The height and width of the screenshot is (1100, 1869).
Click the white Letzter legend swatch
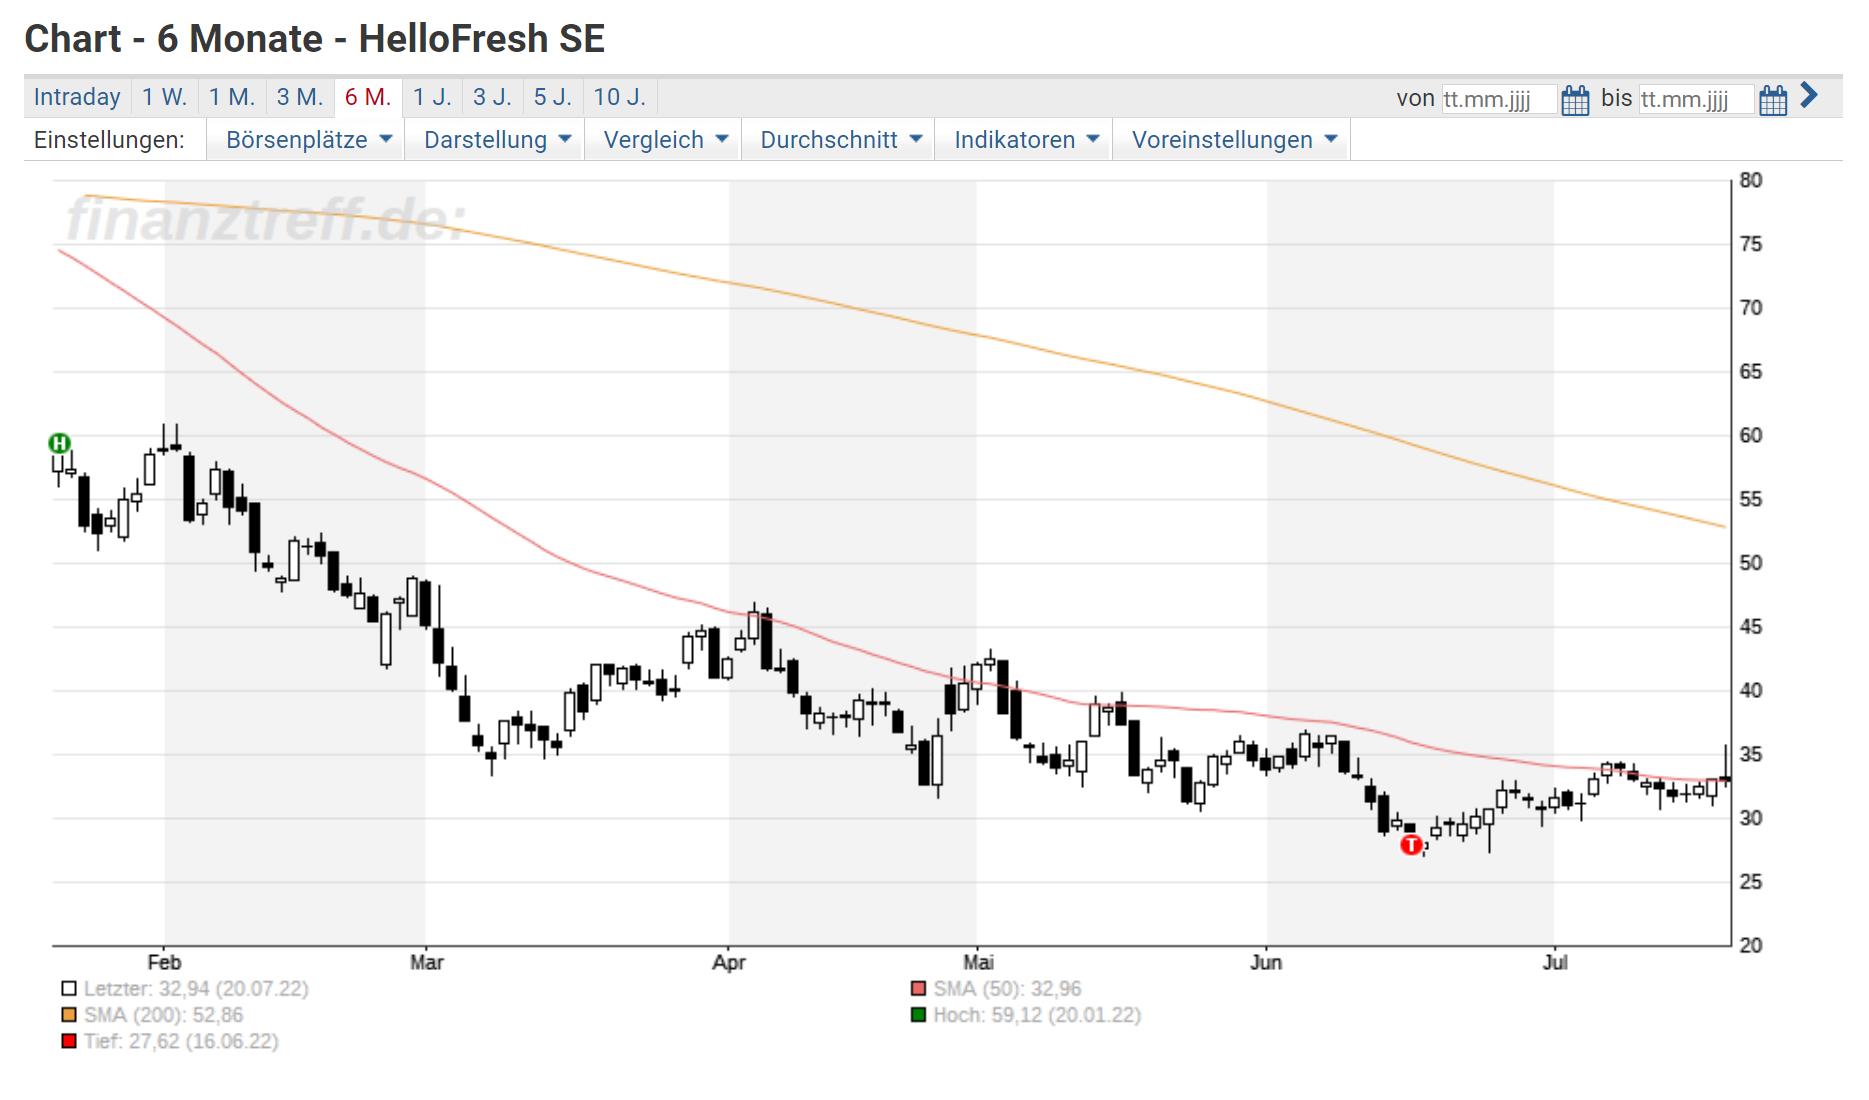pos(69,989)
